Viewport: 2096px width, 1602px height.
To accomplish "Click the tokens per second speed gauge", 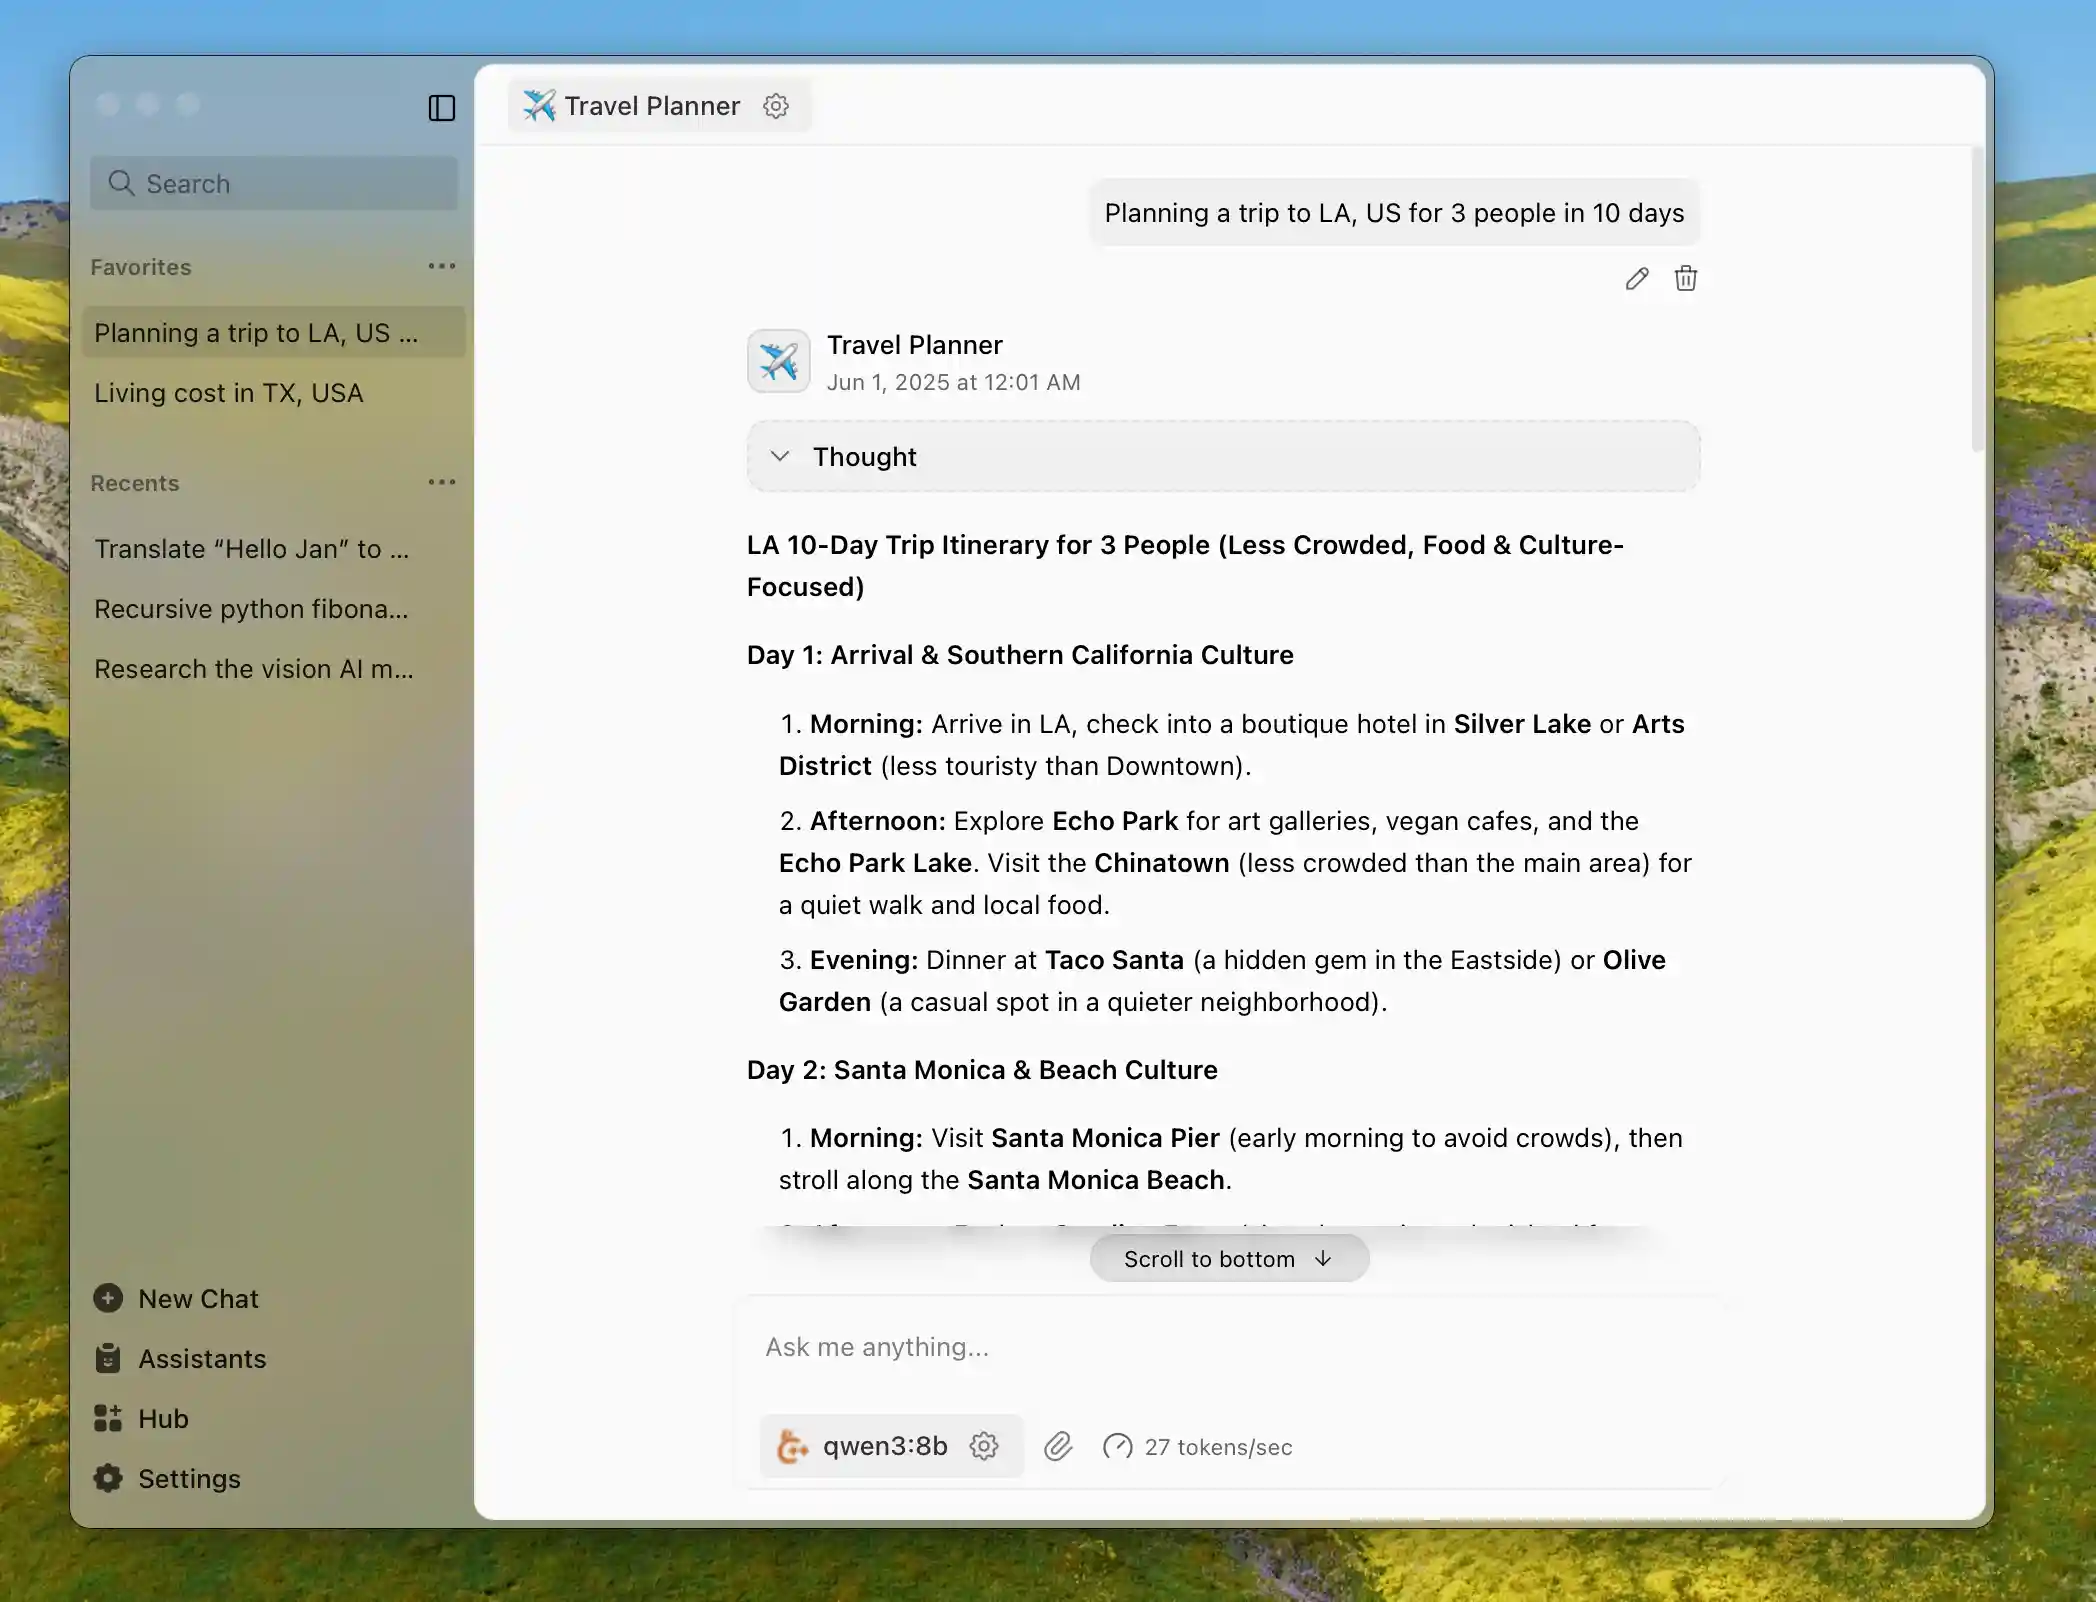I will click(1117, 1446).
